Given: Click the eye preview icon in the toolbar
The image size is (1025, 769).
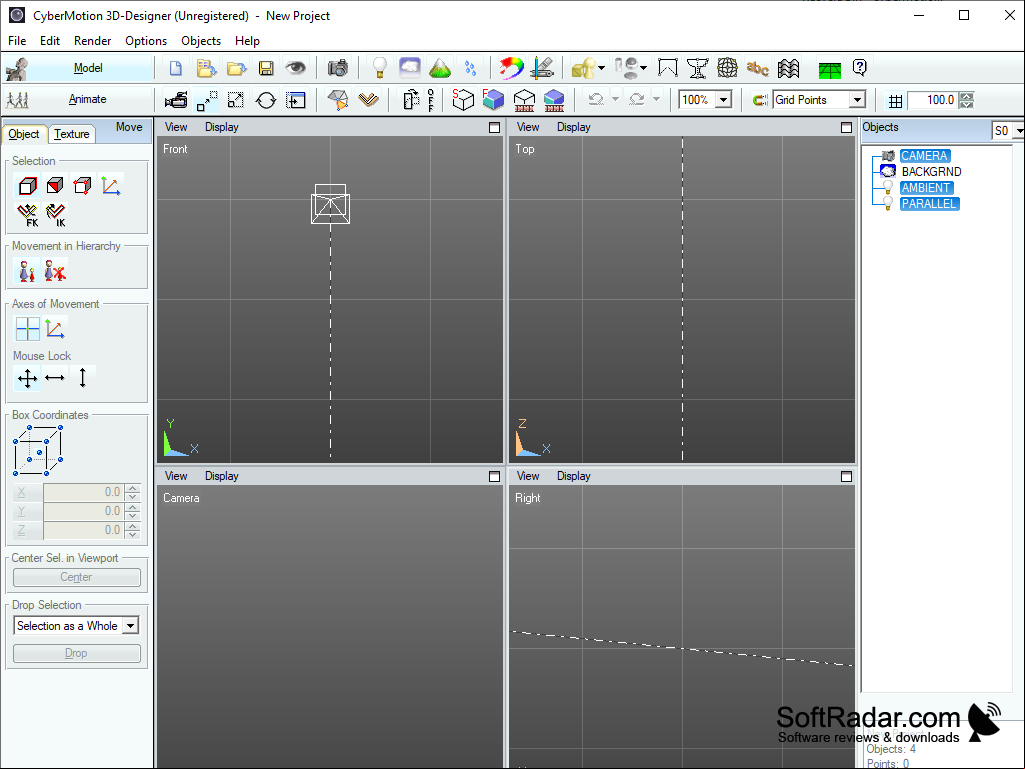Looking at the screenshot, I should (295, 67).
